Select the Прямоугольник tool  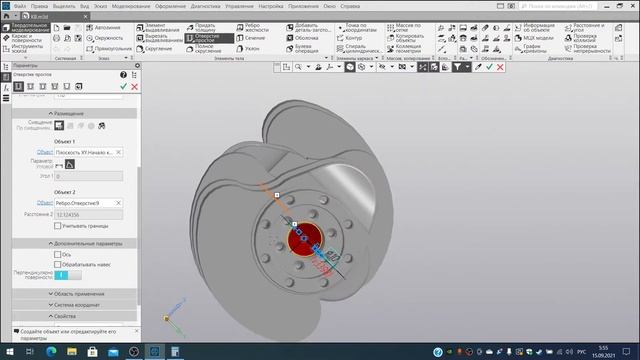click(x=109, y=49)
